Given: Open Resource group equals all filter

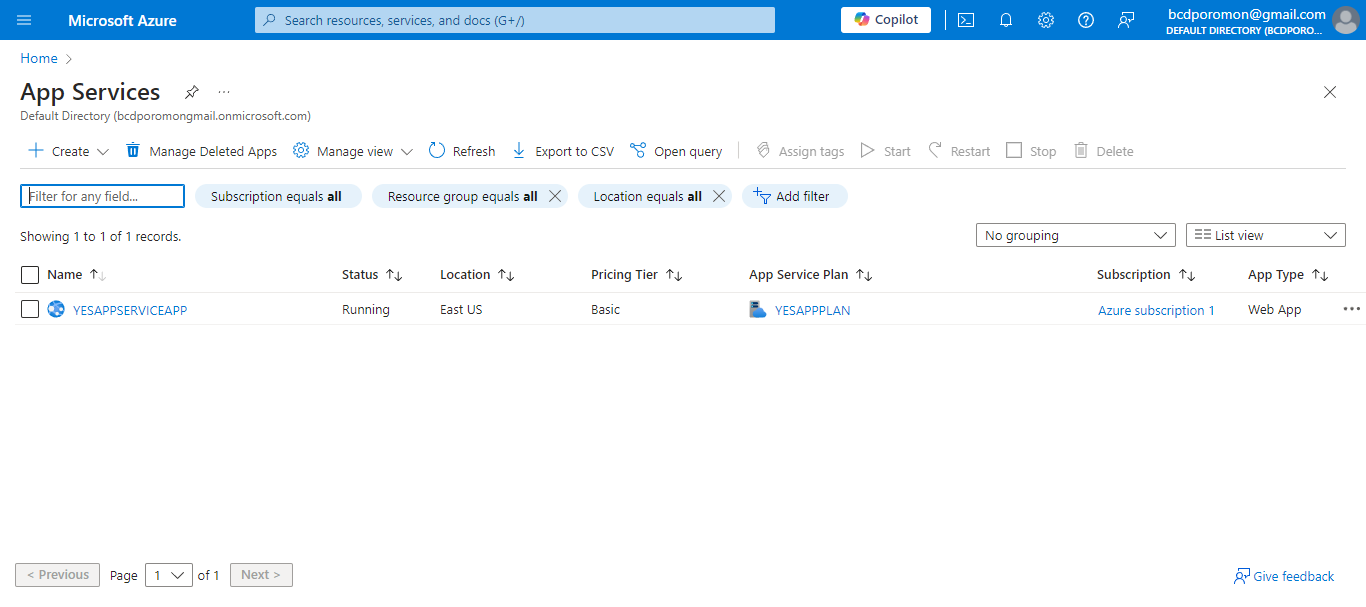Looking at the screenshot, I should pyautogui.click(x=462, y=196).
